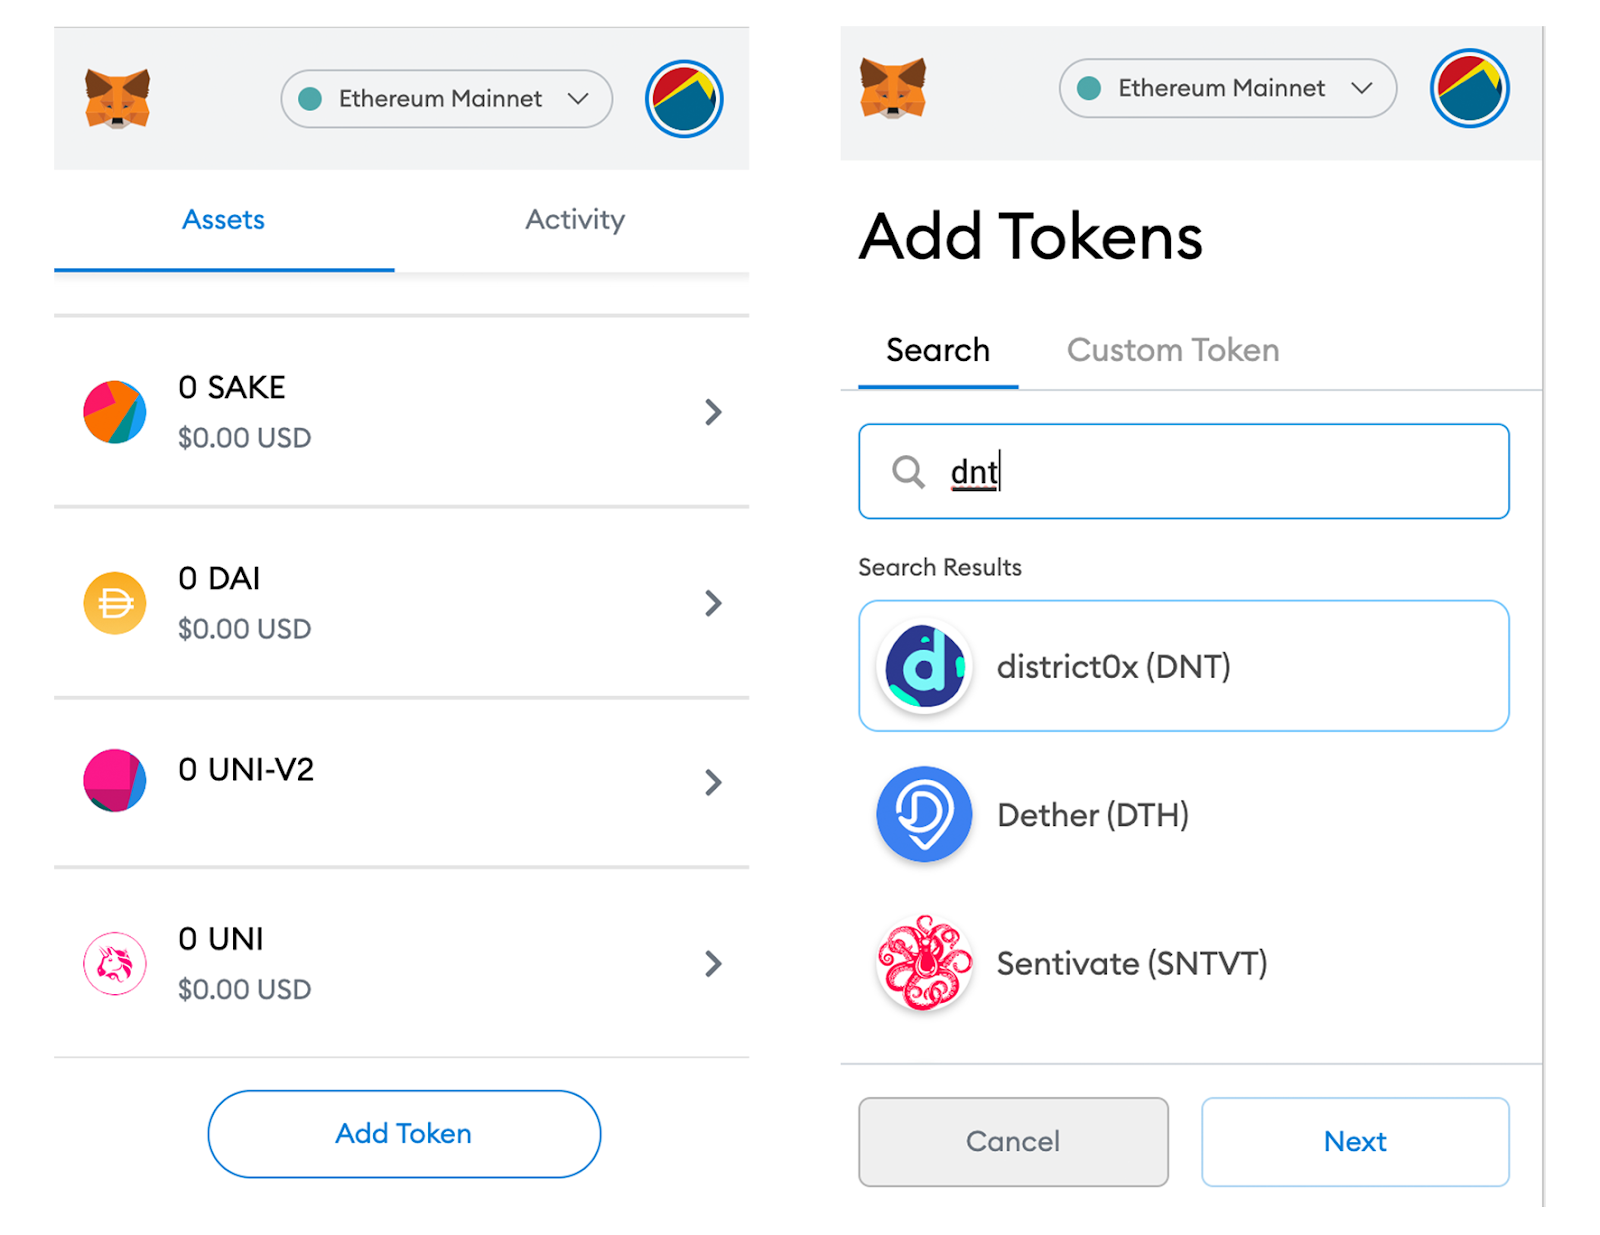This screenshot has width=1600, height=1235.
Task: Click the Sentivate octopus token logo
Action: pyautogui.click(x=924, y=962)
